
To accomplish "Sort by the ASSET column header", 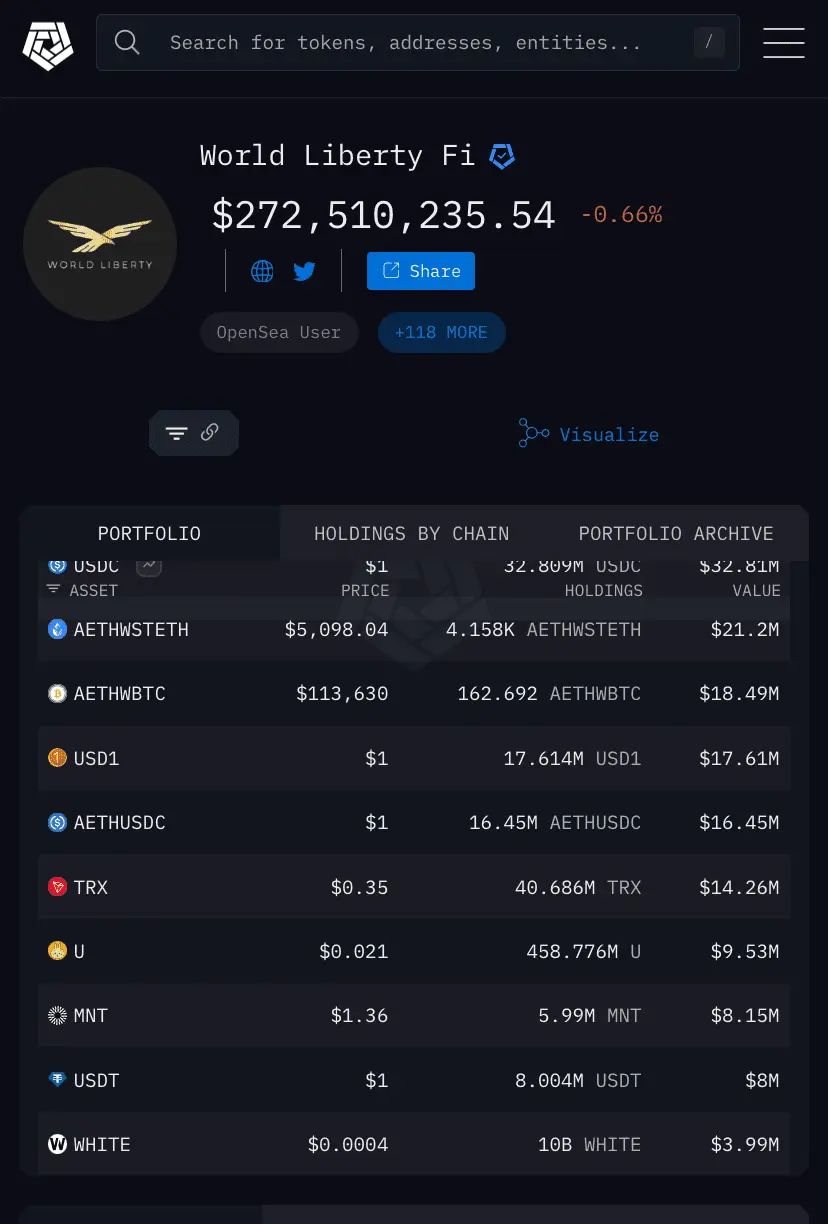I will [83, 591].
